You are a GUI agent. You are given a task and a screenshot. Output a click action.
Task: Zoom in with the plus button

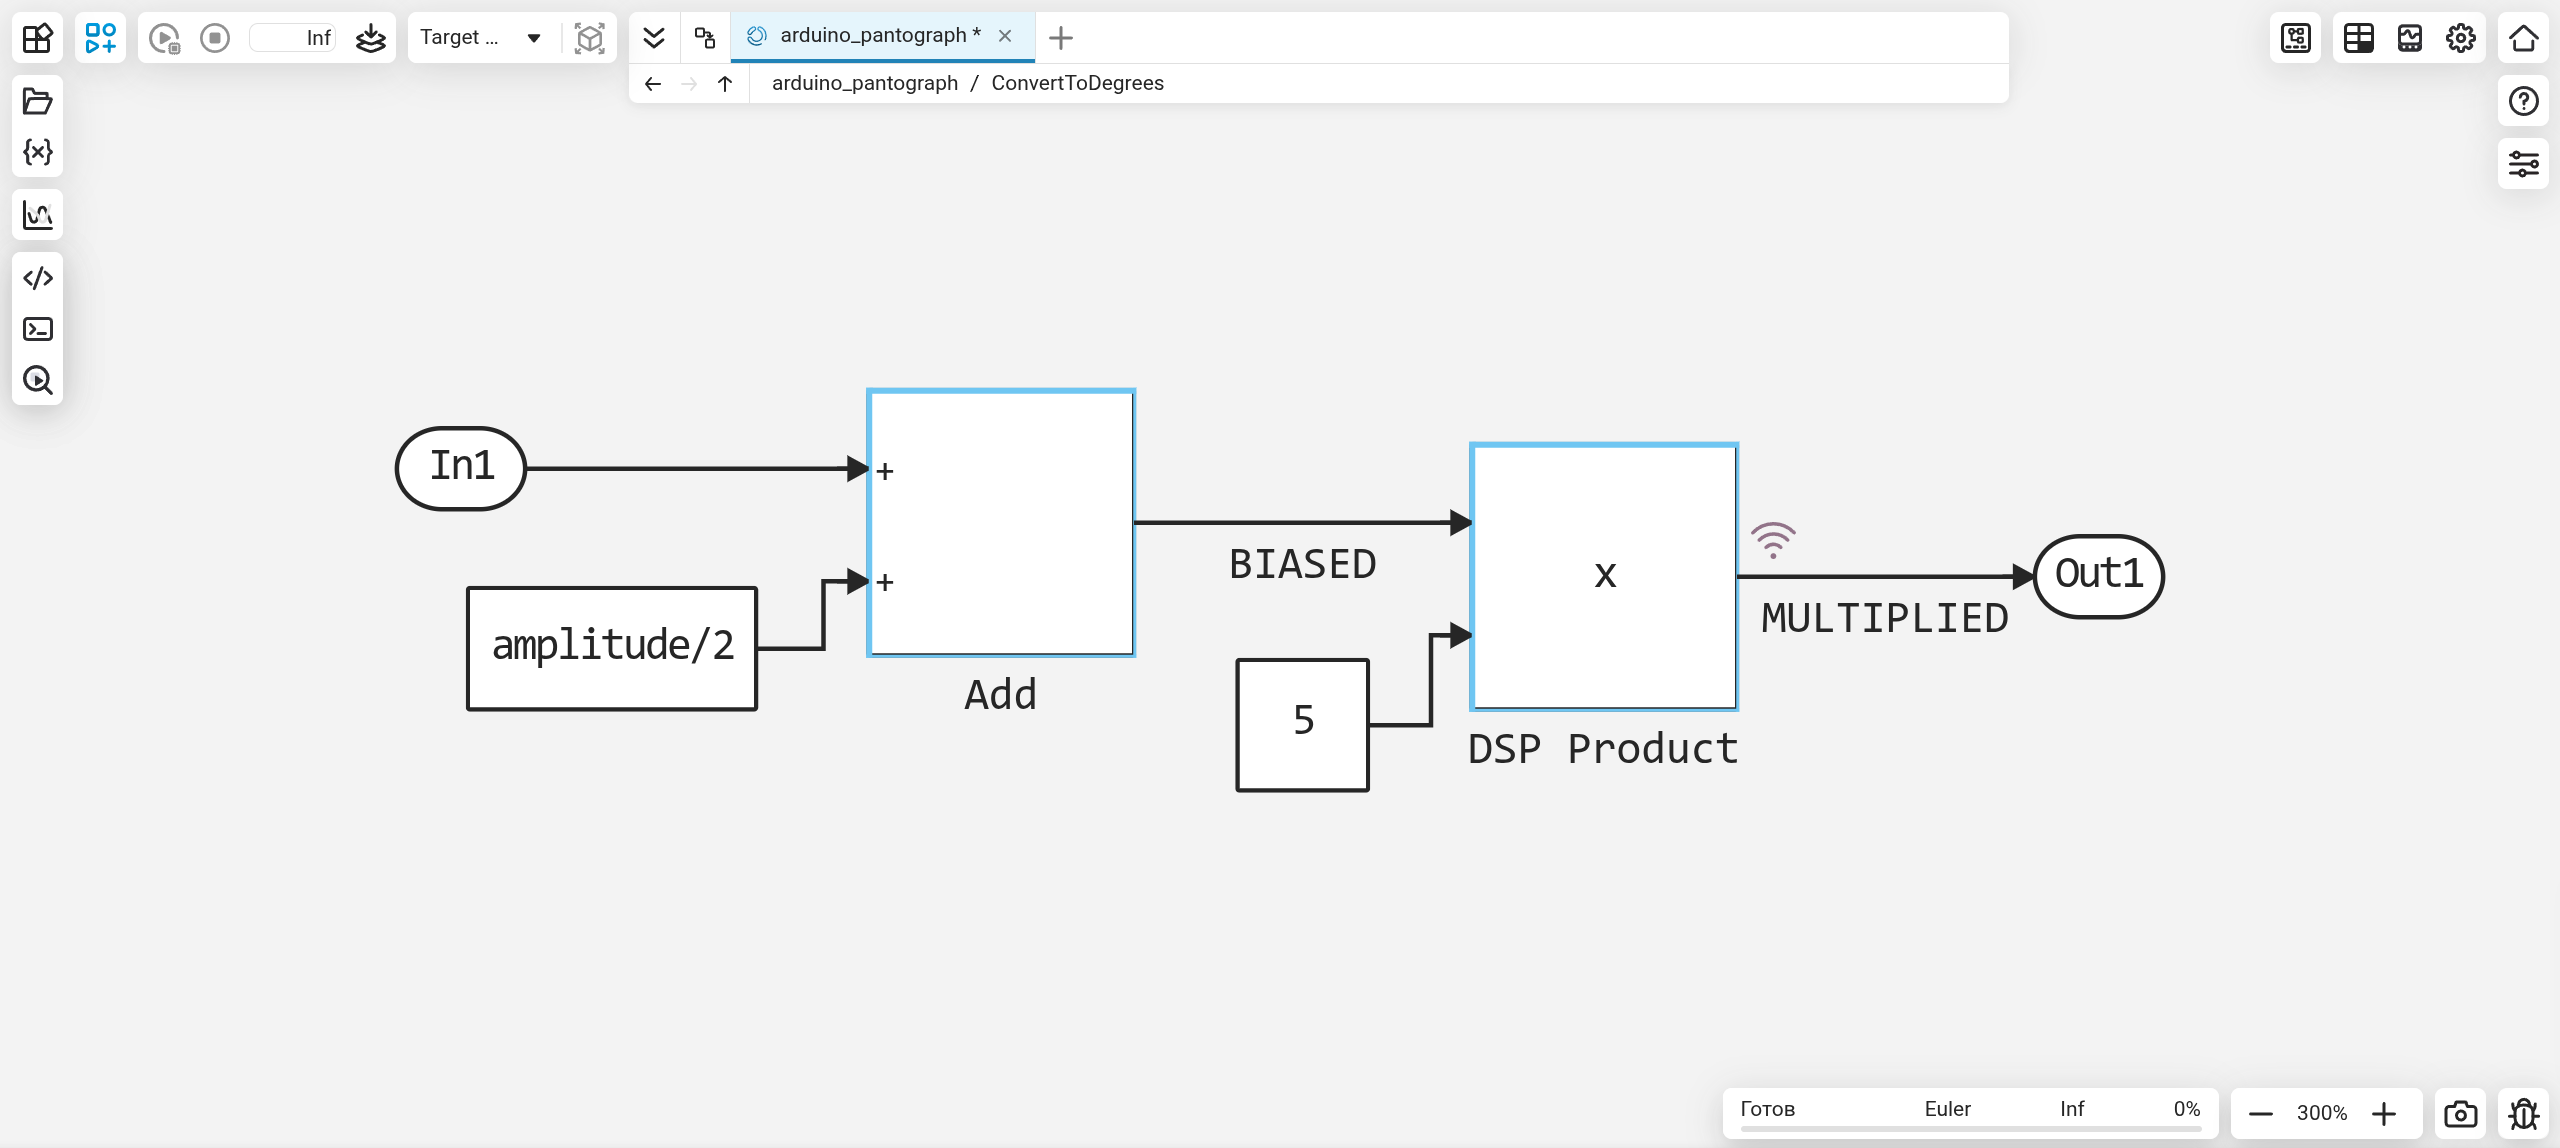(x=2384, y=1113)
